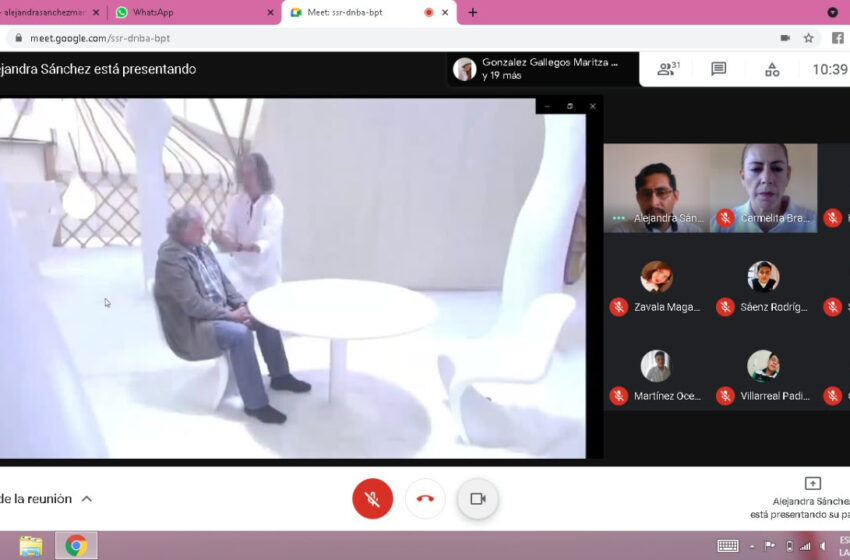Toggle the camera with the video button

[478, 498]
